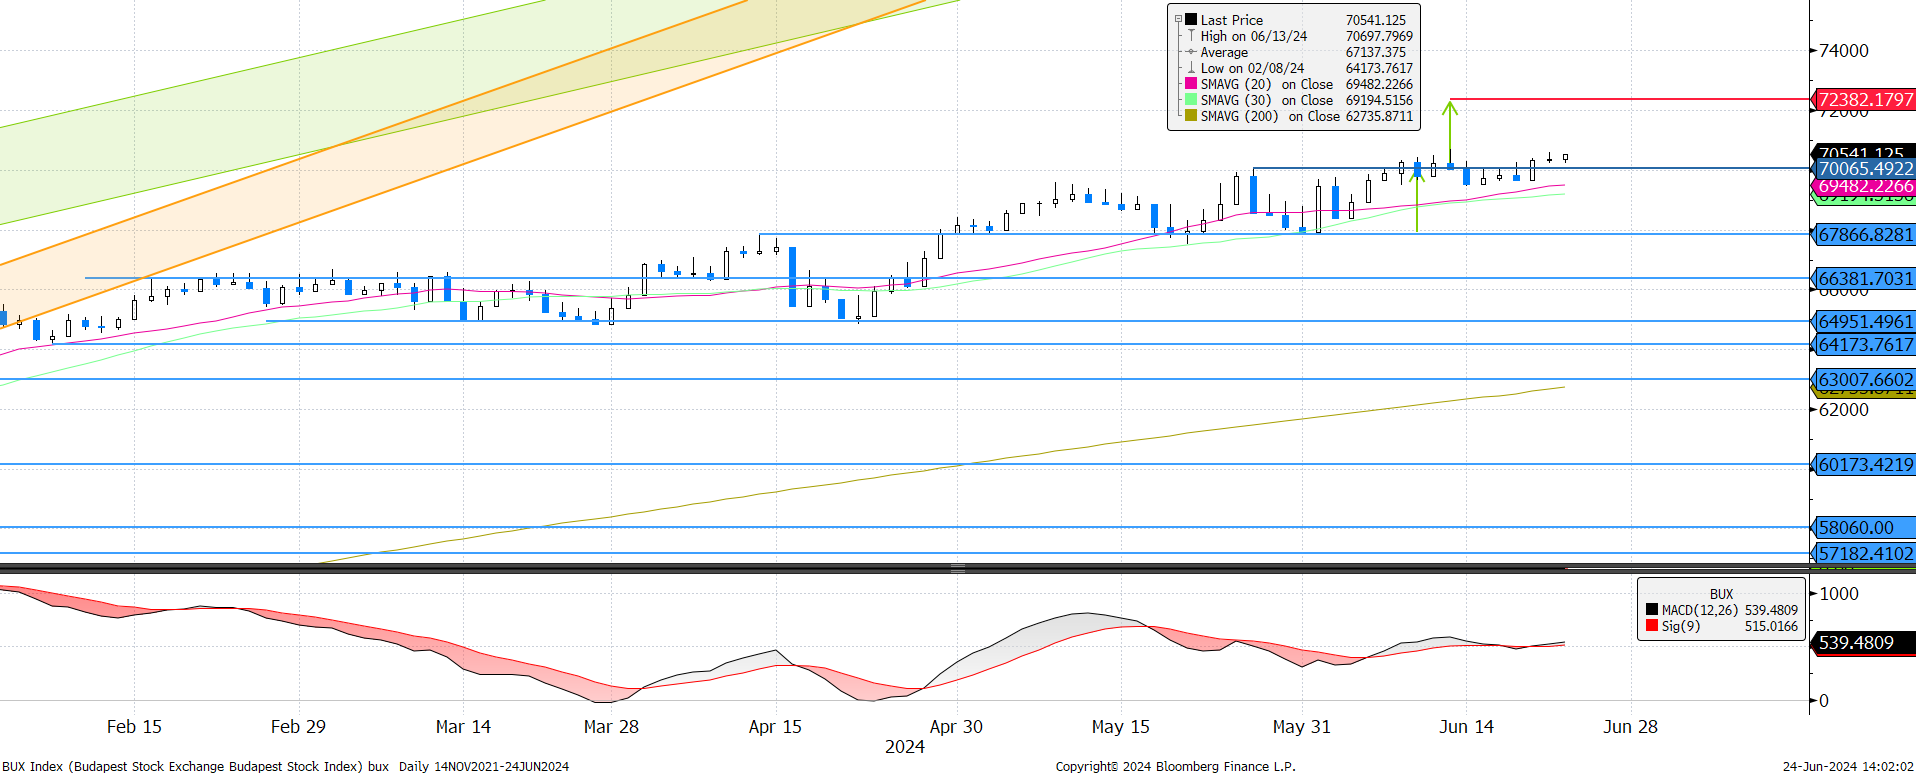
Task: Click the 64951.4961 level price tag
Action: pyautogui.click(x=1864, y=321)
